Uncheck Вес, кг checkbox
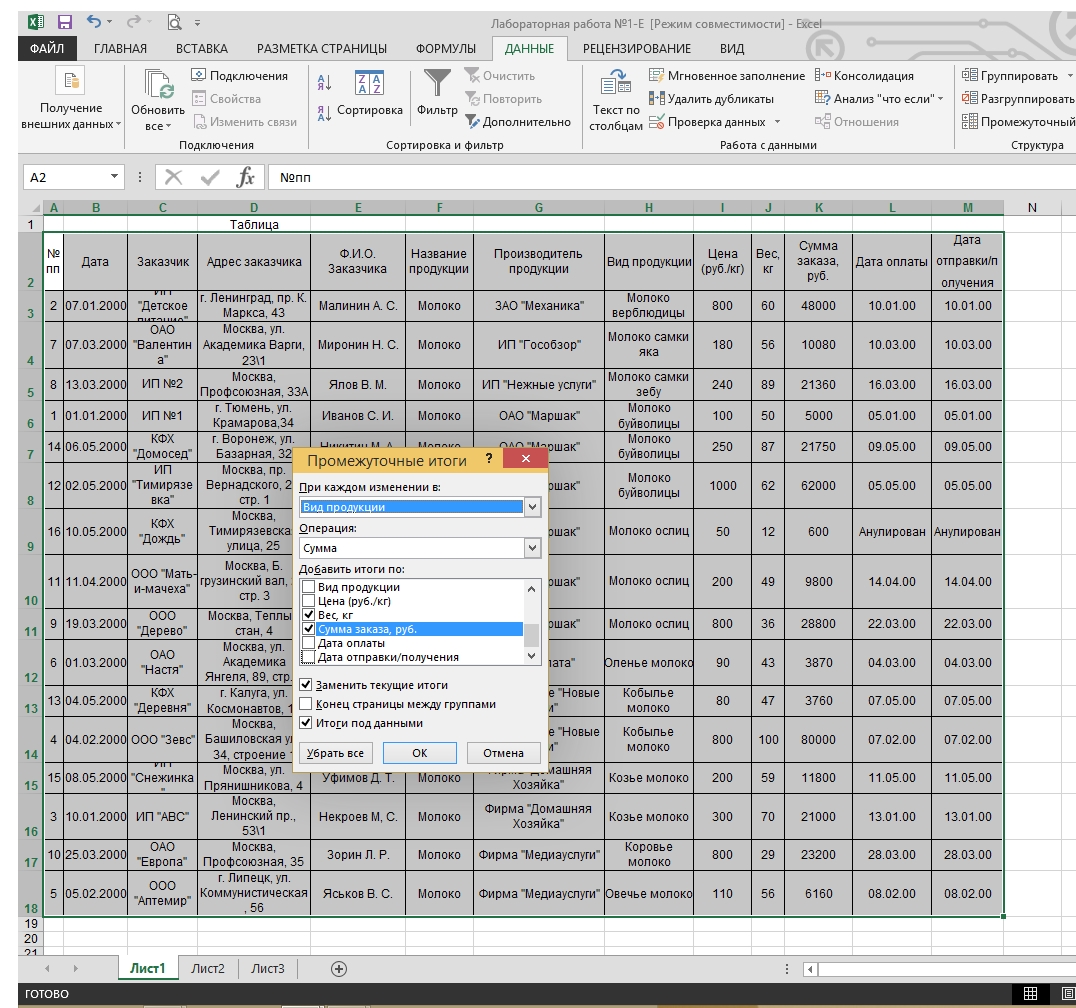The height and width of the screenshot is (1008, 1076). click(x=309, y=615)
